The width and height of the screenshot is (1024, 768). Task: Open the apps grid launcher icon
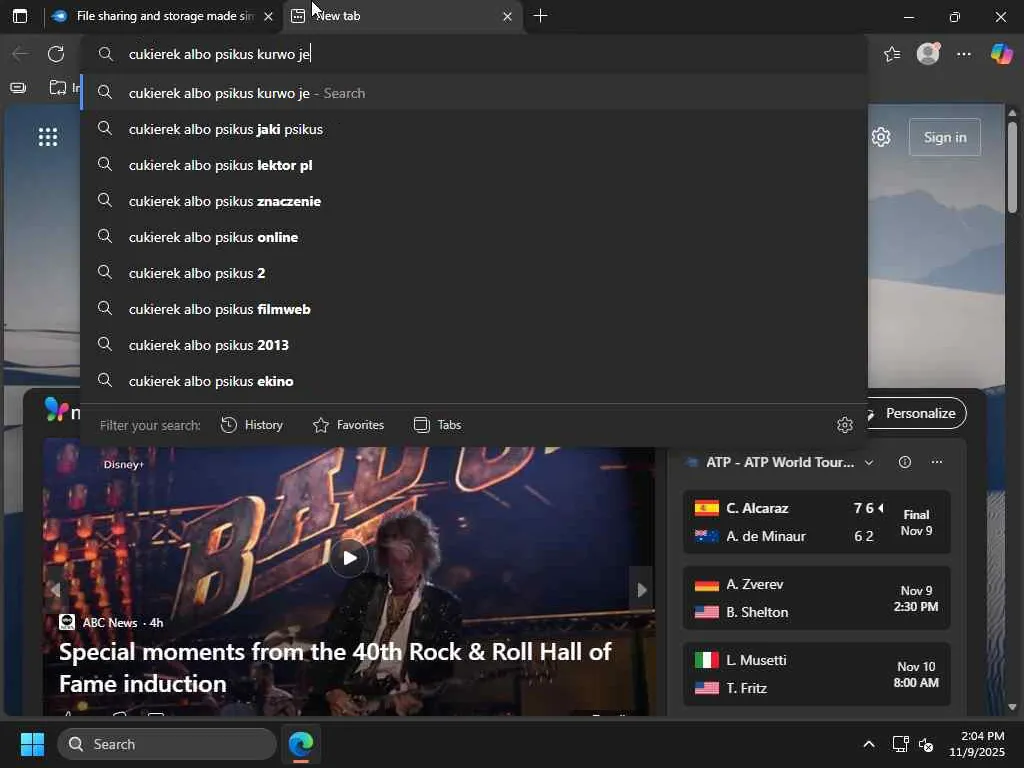click(48, 136)
